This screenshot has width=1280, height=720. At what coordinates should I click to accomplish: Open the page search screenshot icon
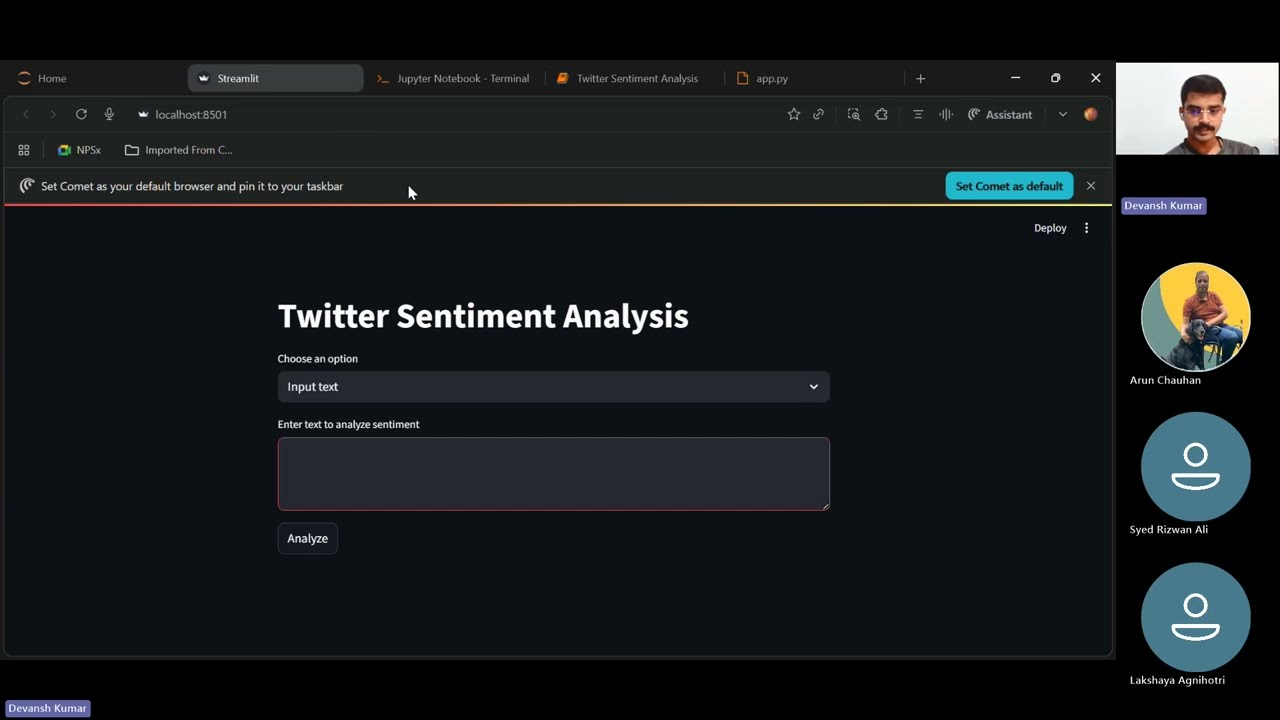pos(853,114)
